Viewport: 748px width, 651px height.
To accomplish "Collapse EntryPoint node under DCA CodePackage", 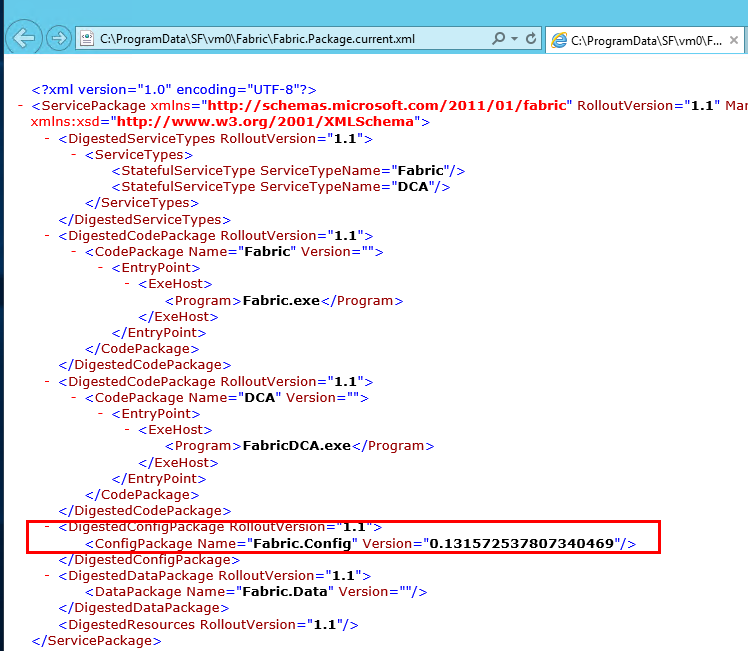I will (101, 413).
